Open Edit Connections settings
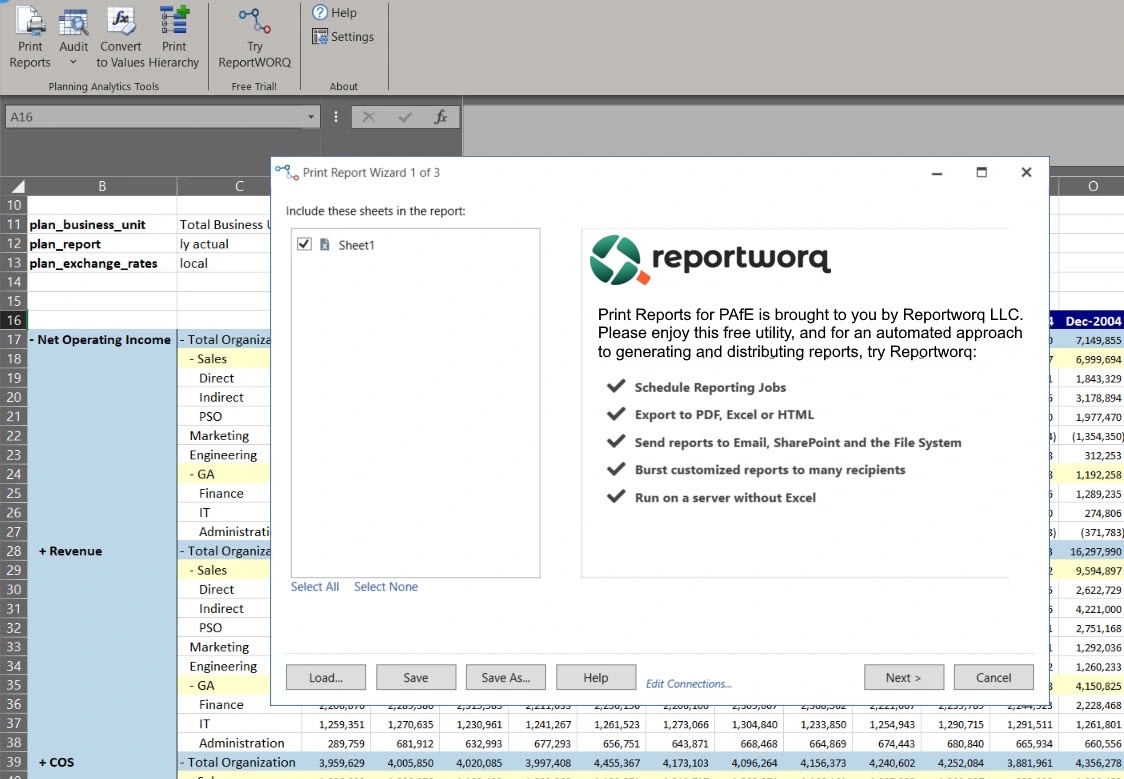The width and height of the screenshot is (1124, 779). [688, 683]
